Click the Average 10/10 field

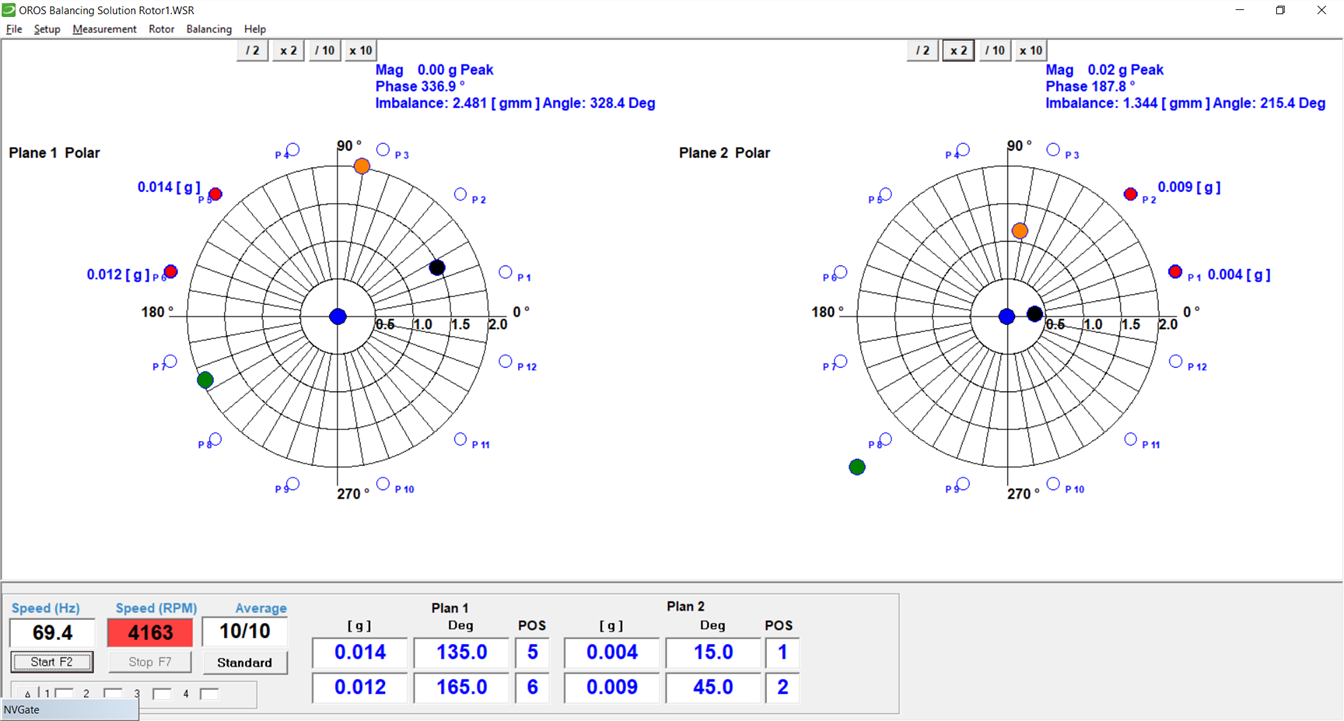point(245,632)
